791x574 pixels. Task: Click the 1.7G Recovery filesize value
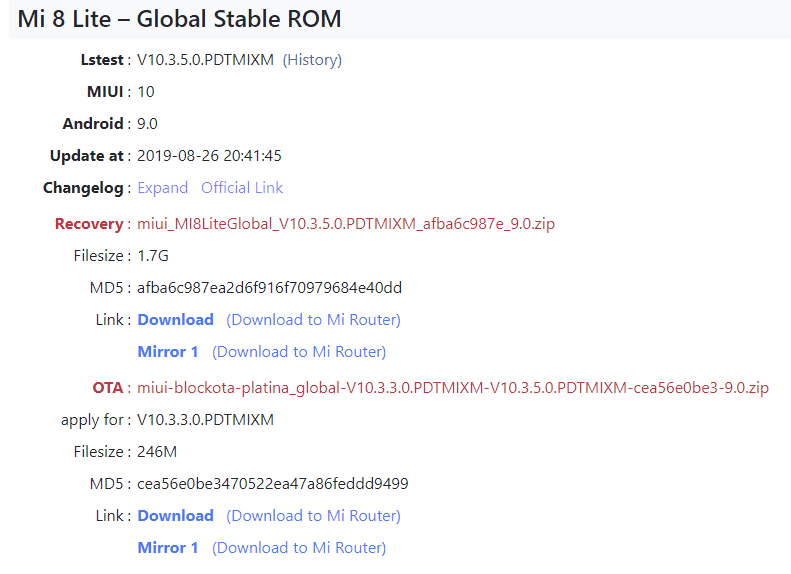[x=153, y=256]
